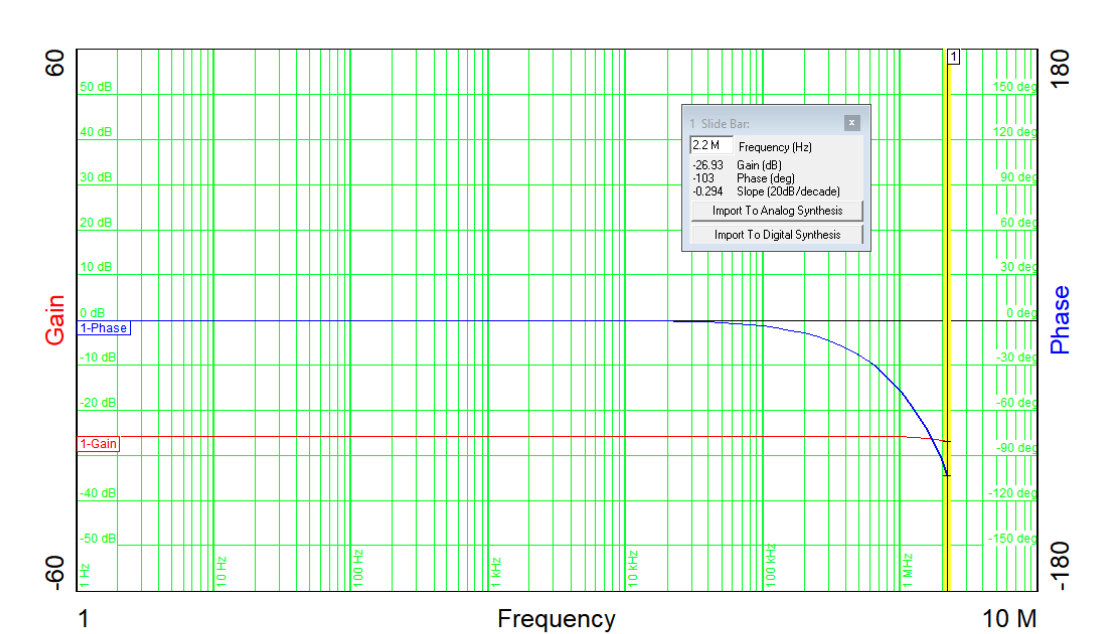Close the Slide Bar dialog
1100x634 pixels.
[x=853, y=122]
